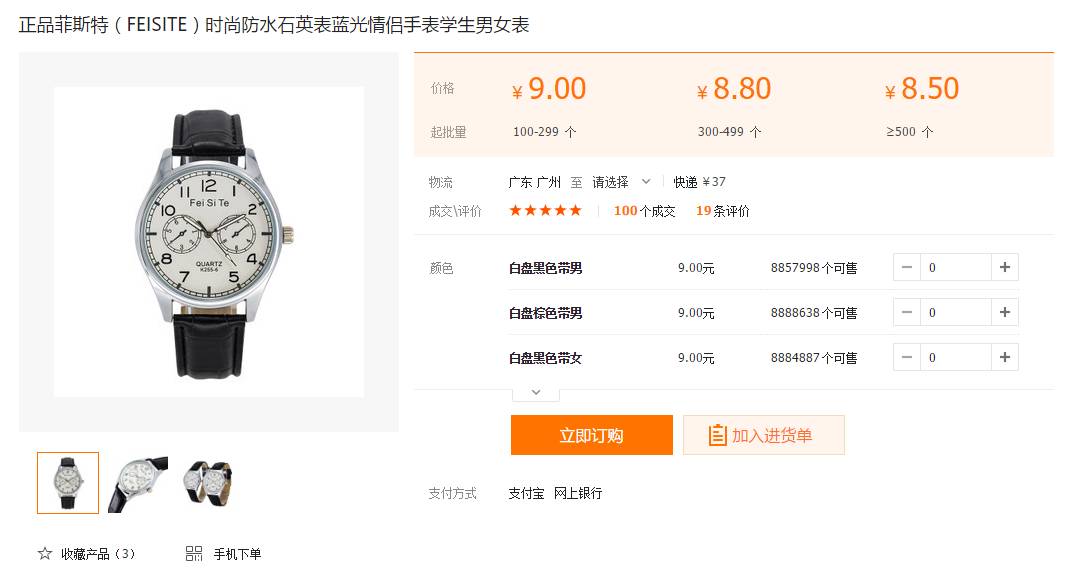The image size is (1068, 584).
Task: Click the main watch product image
Action: [x=209, y=242]
